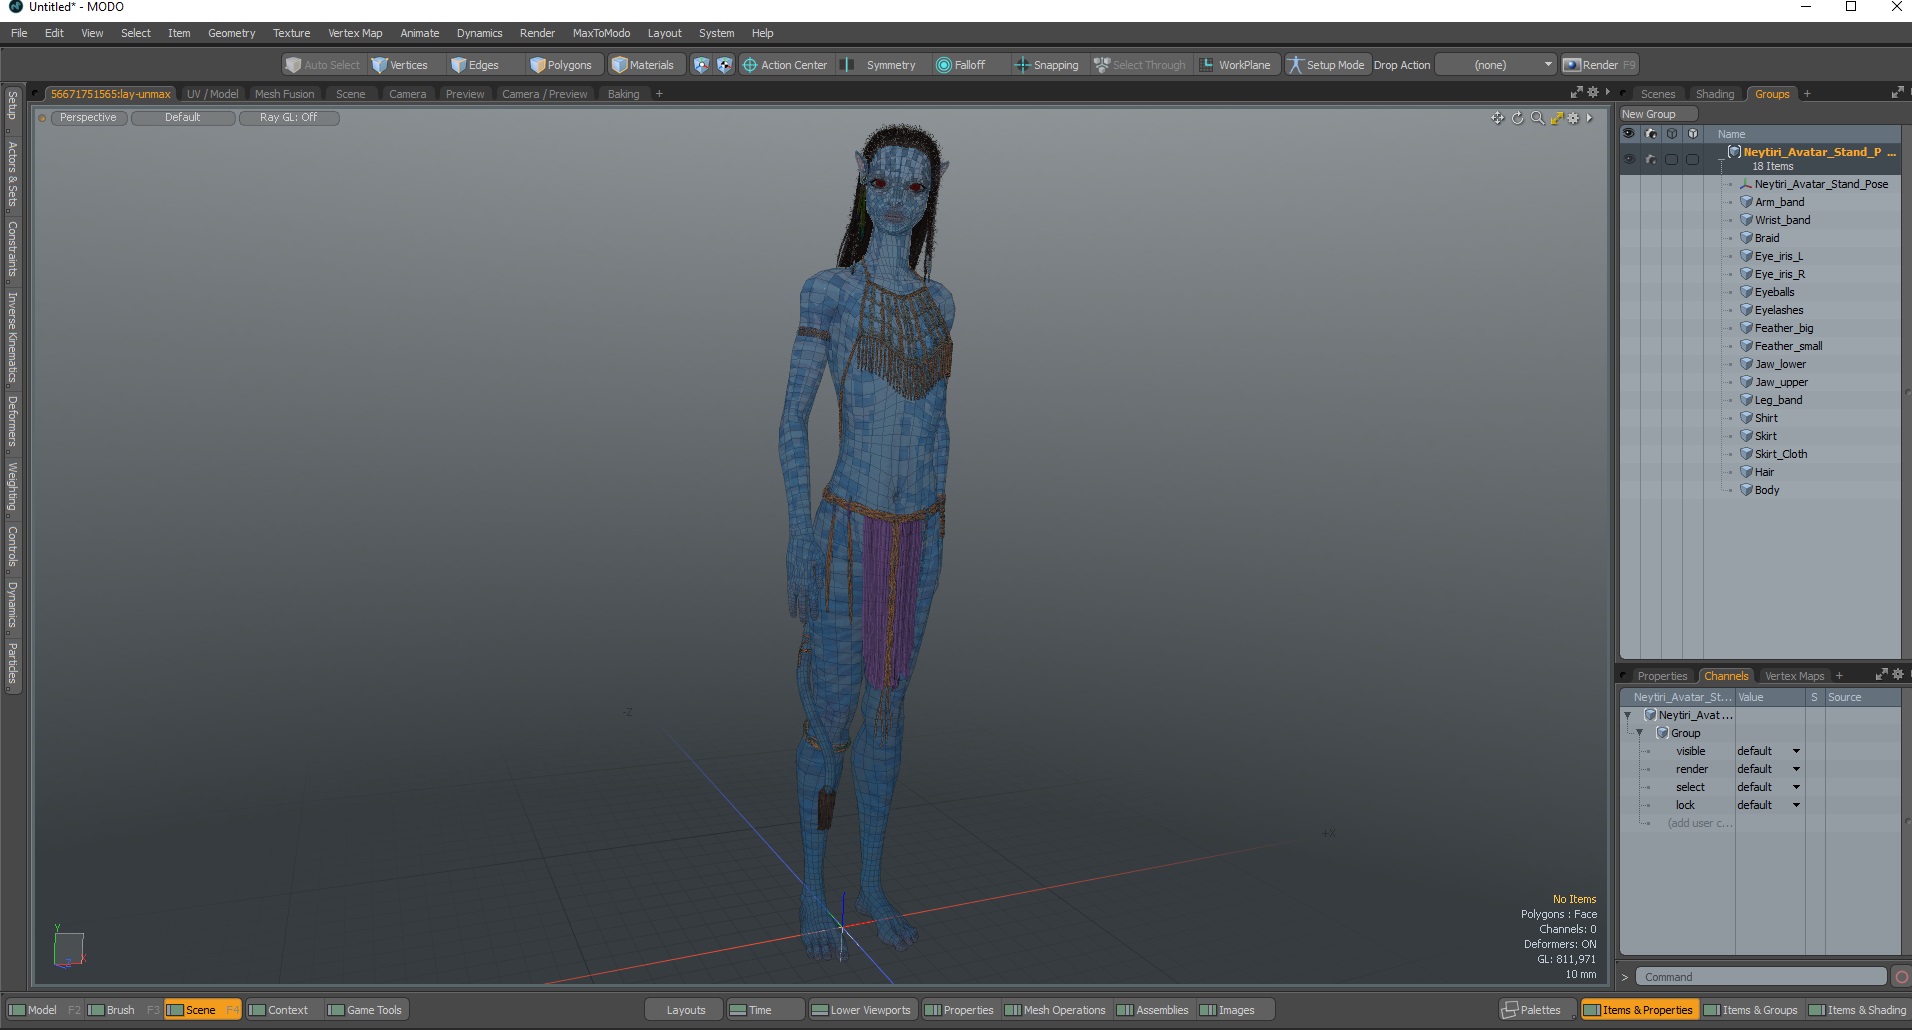The width and height of the screenshot is (1912, 1030).
Task: Click the viewport pan/move icon
Action: click(x=1497, y=118)
